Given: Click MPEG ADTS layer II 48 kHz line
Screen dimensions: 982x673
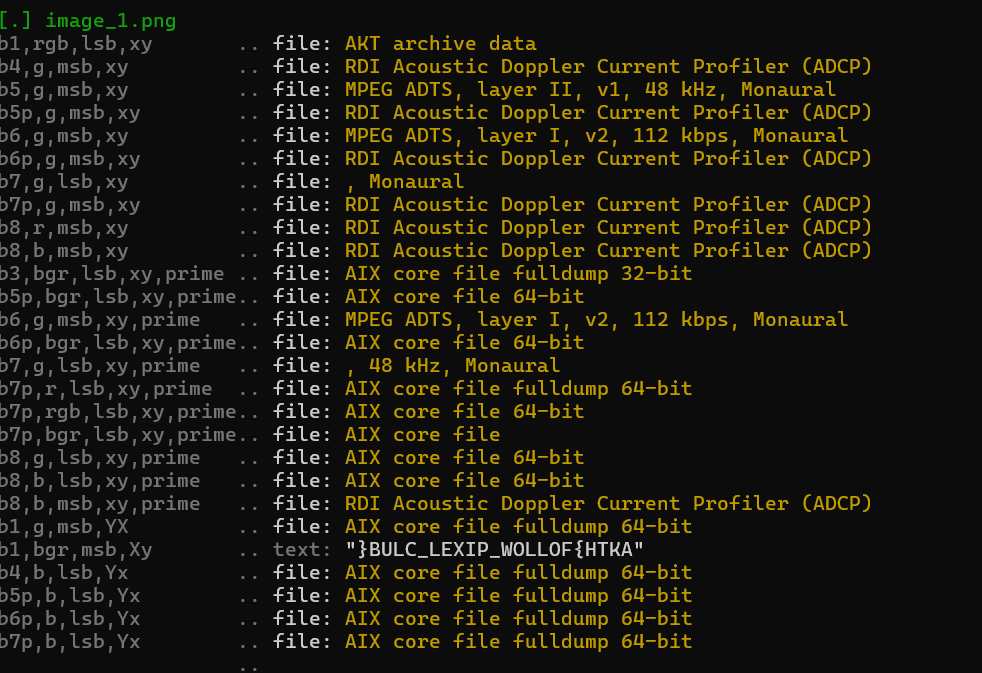Looking at the screenshot, I should pyautogui.click(x=590, y=90).
